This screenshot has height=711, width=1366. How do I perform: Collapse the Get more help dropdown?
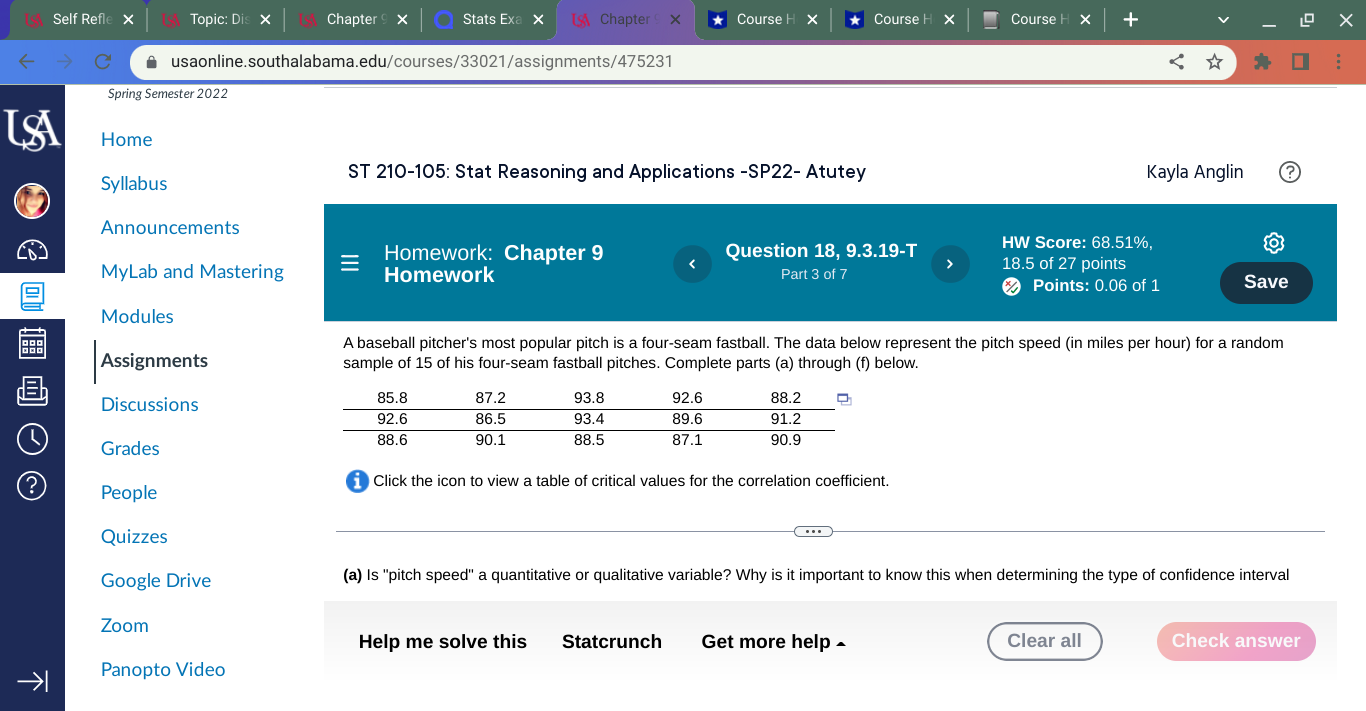pos(841,641)
